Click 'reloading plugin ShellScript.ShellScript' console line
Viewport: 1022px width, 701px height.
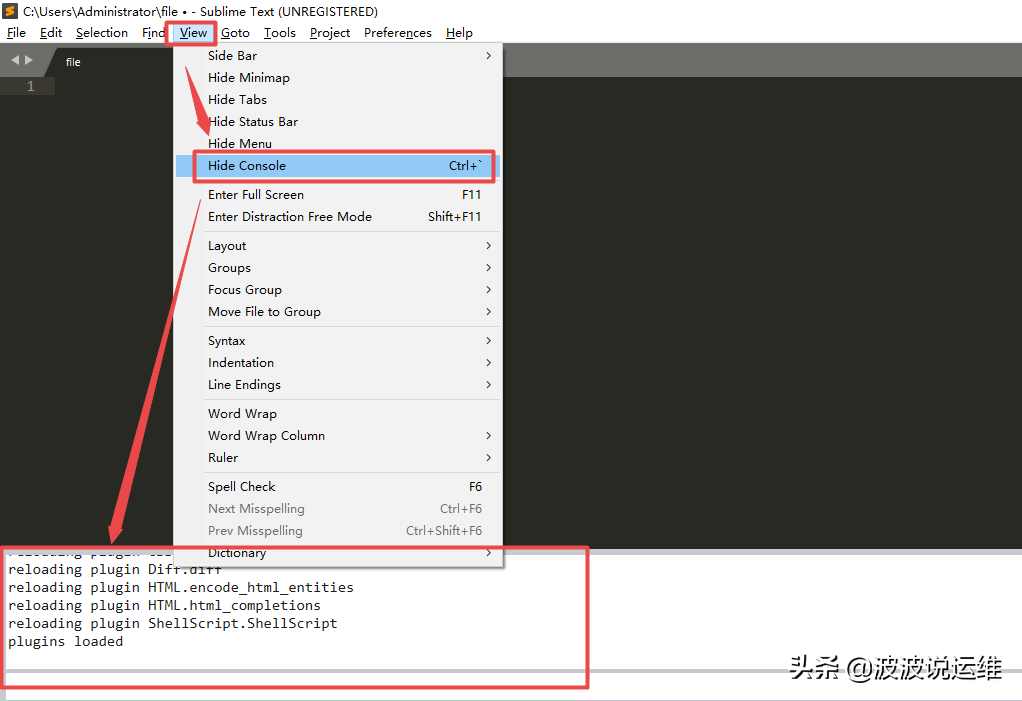point(173,623)
